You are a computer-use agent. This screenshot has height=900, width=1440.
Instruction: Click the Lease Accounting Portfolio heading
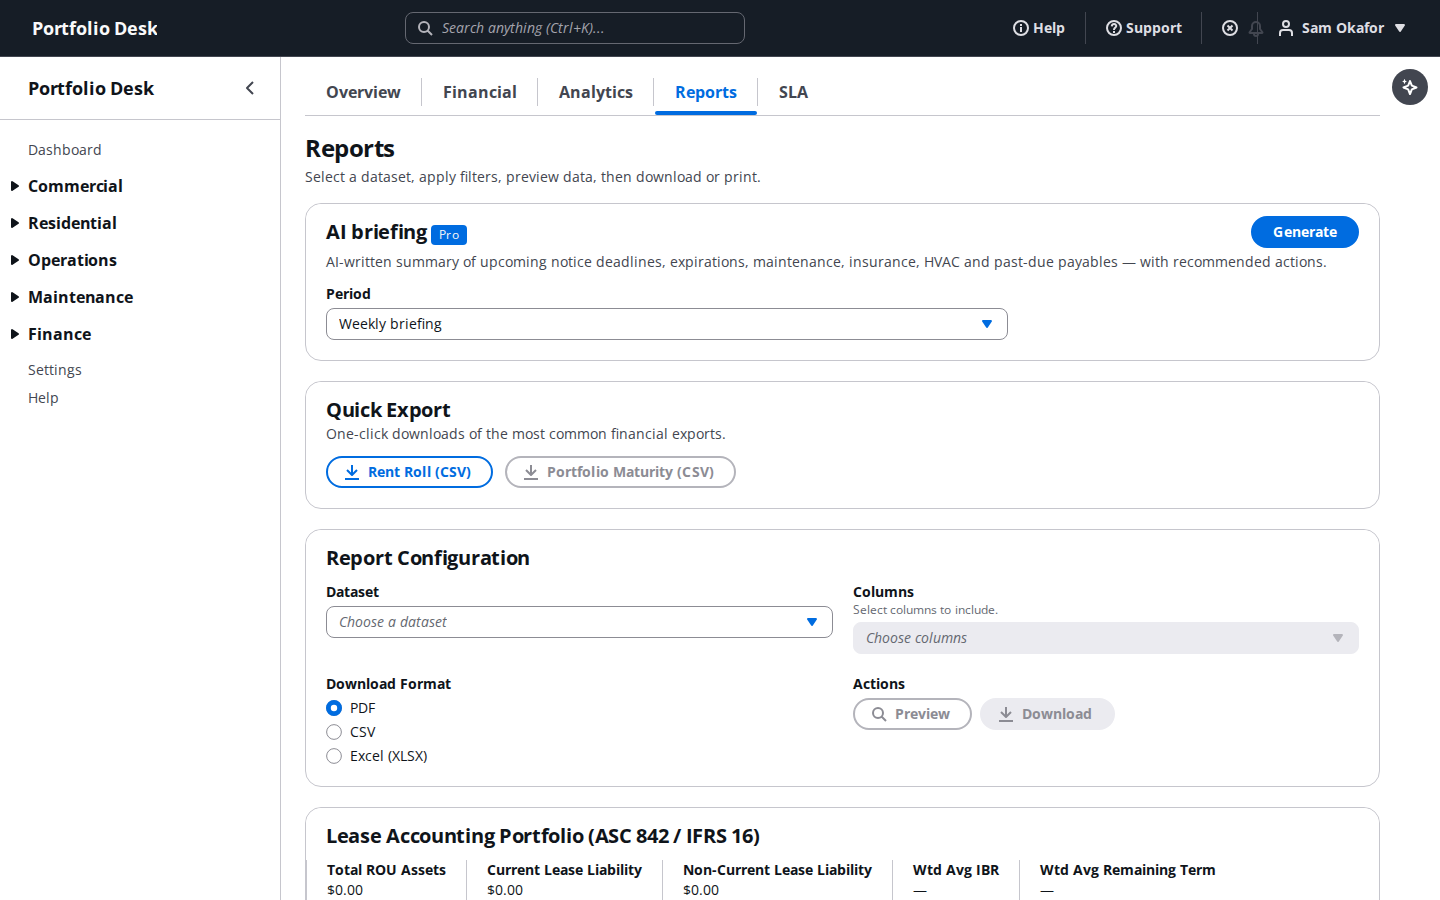(x=543, y=836)
